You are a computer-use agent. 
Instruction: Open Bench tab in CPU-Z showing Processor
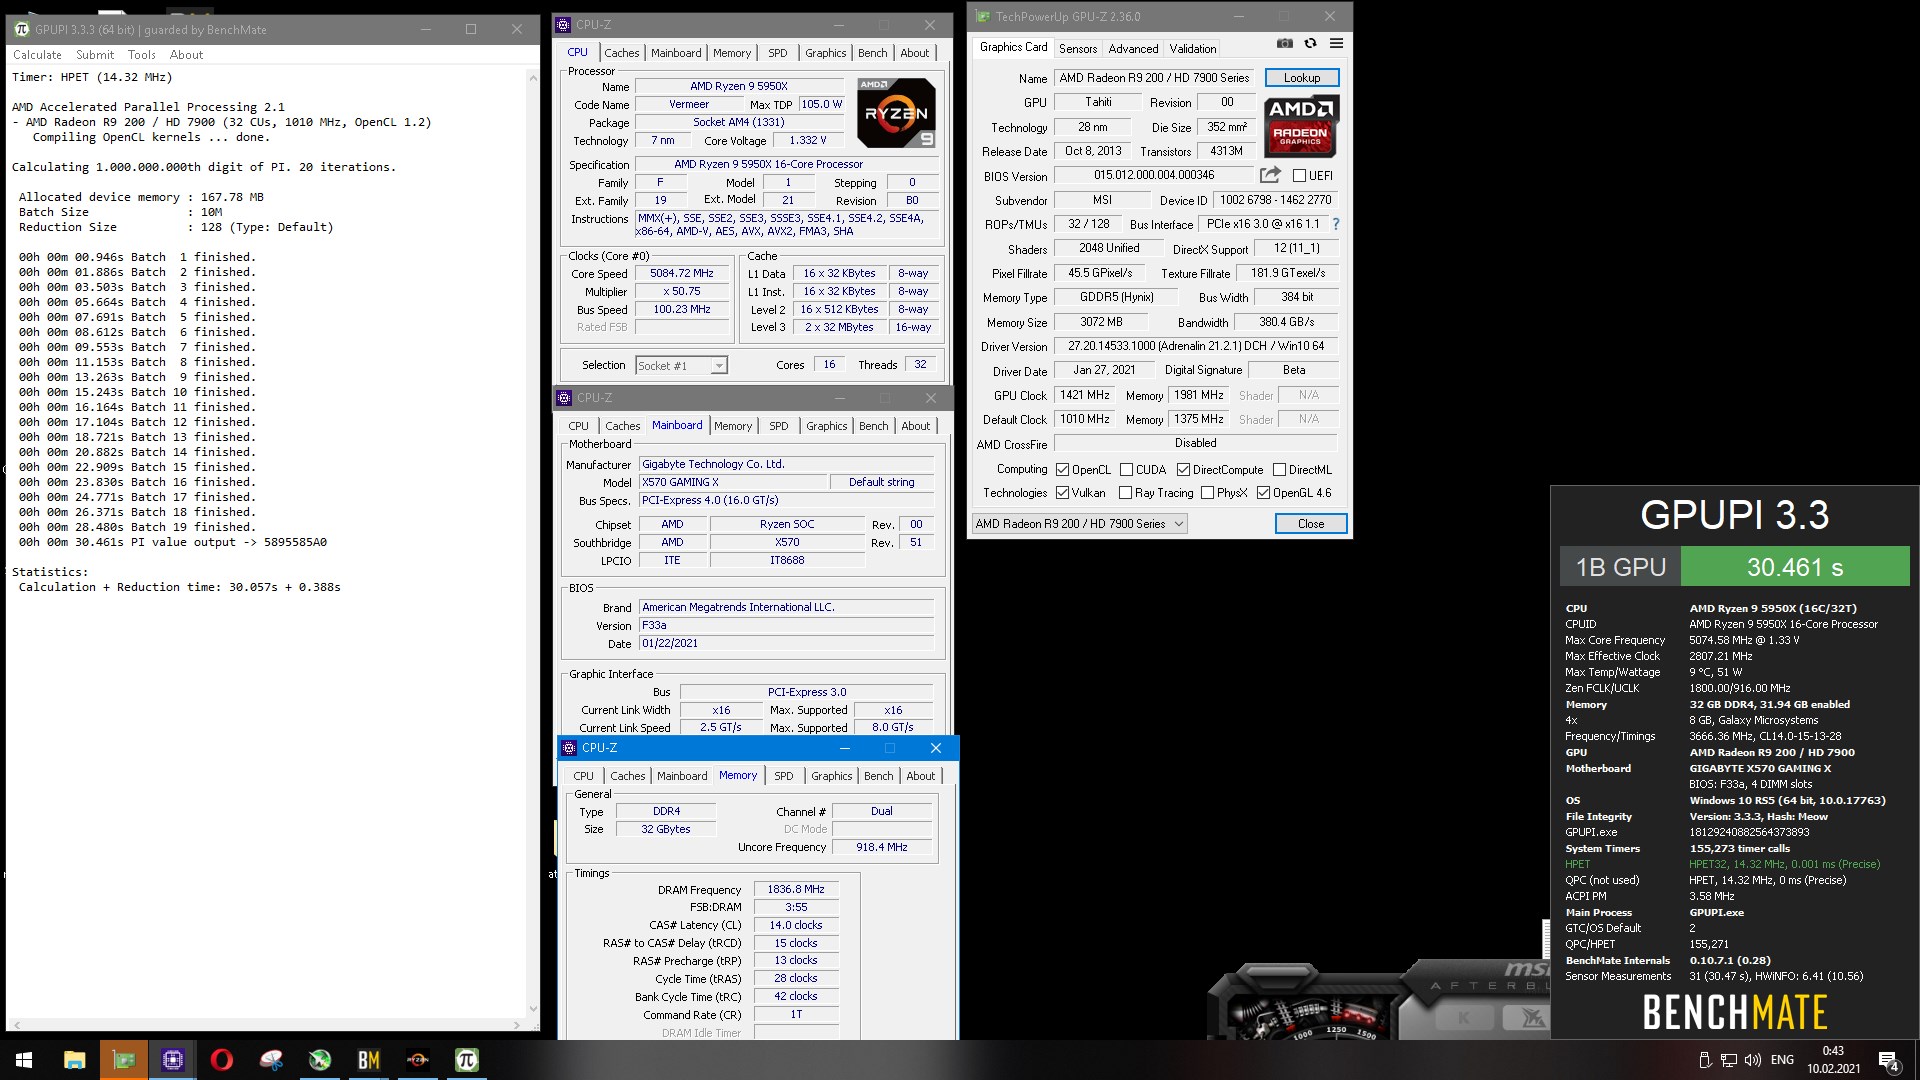click(x=872, y=53)
